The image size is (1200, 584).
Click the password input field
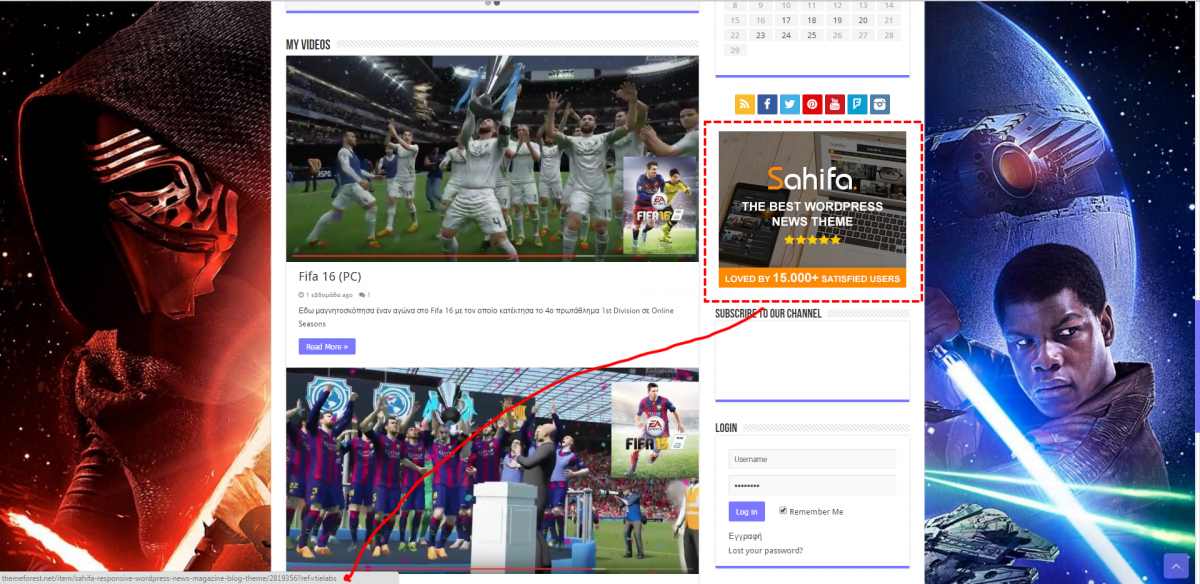(x=812, y=485)
